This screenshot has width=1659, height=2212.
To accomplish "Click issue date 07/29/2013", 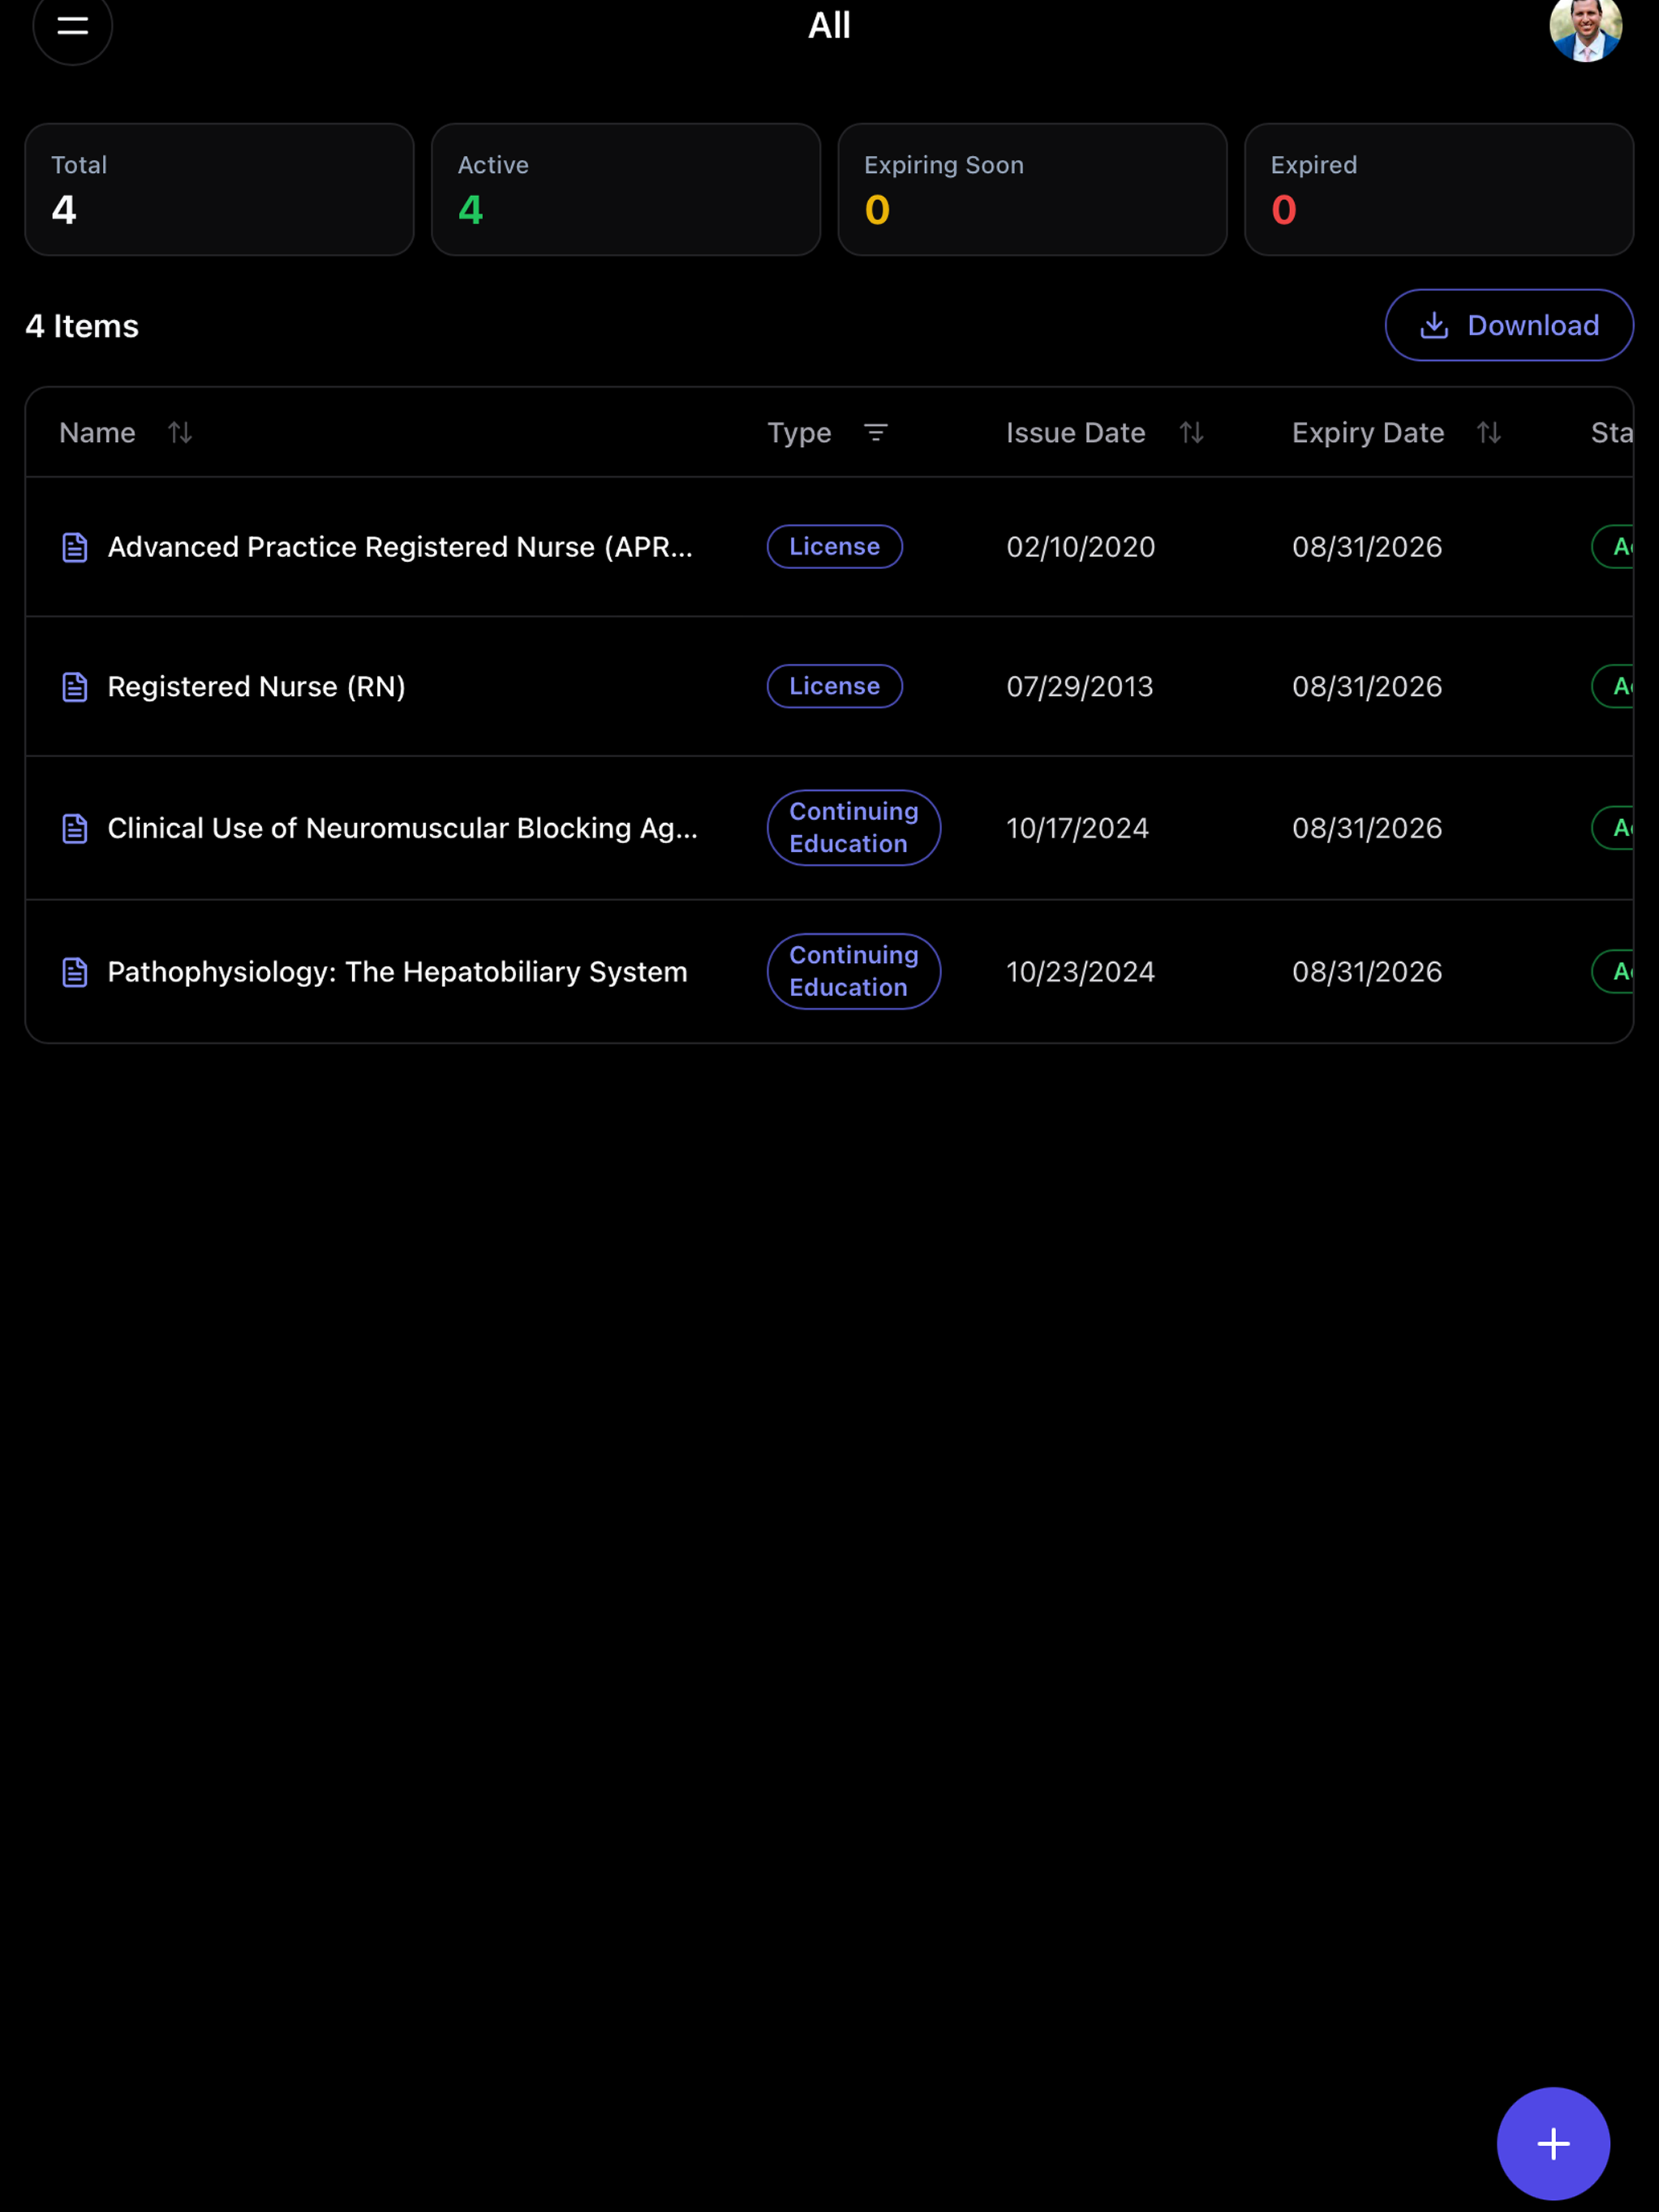I will (x=1080, y=687).
